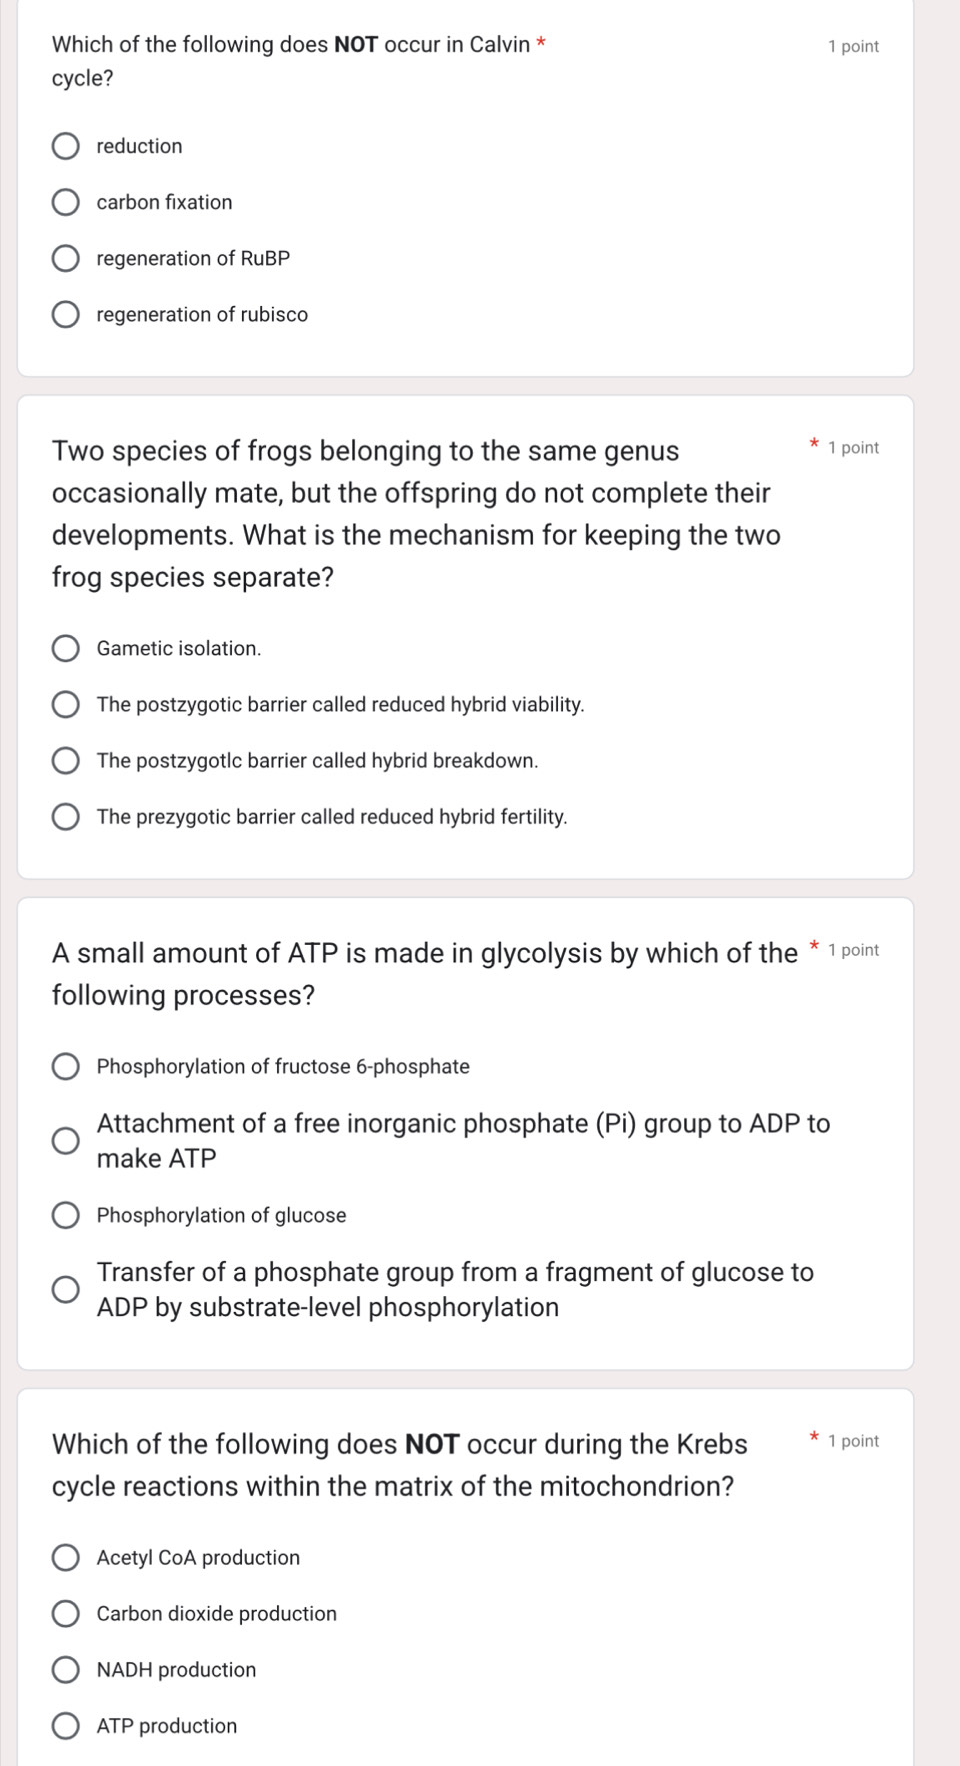
Task: Choose "regeneration of RuBP" option
Action: tap(66, 258)
